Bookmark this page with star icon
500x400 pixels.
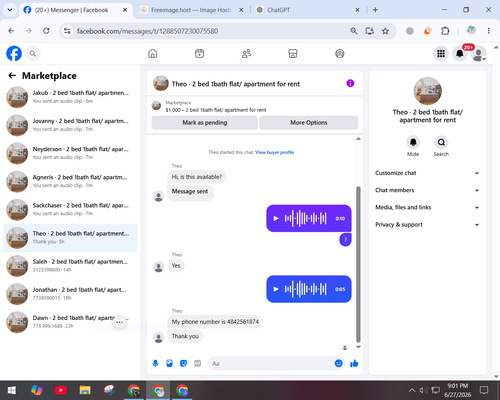click(385, 31)
